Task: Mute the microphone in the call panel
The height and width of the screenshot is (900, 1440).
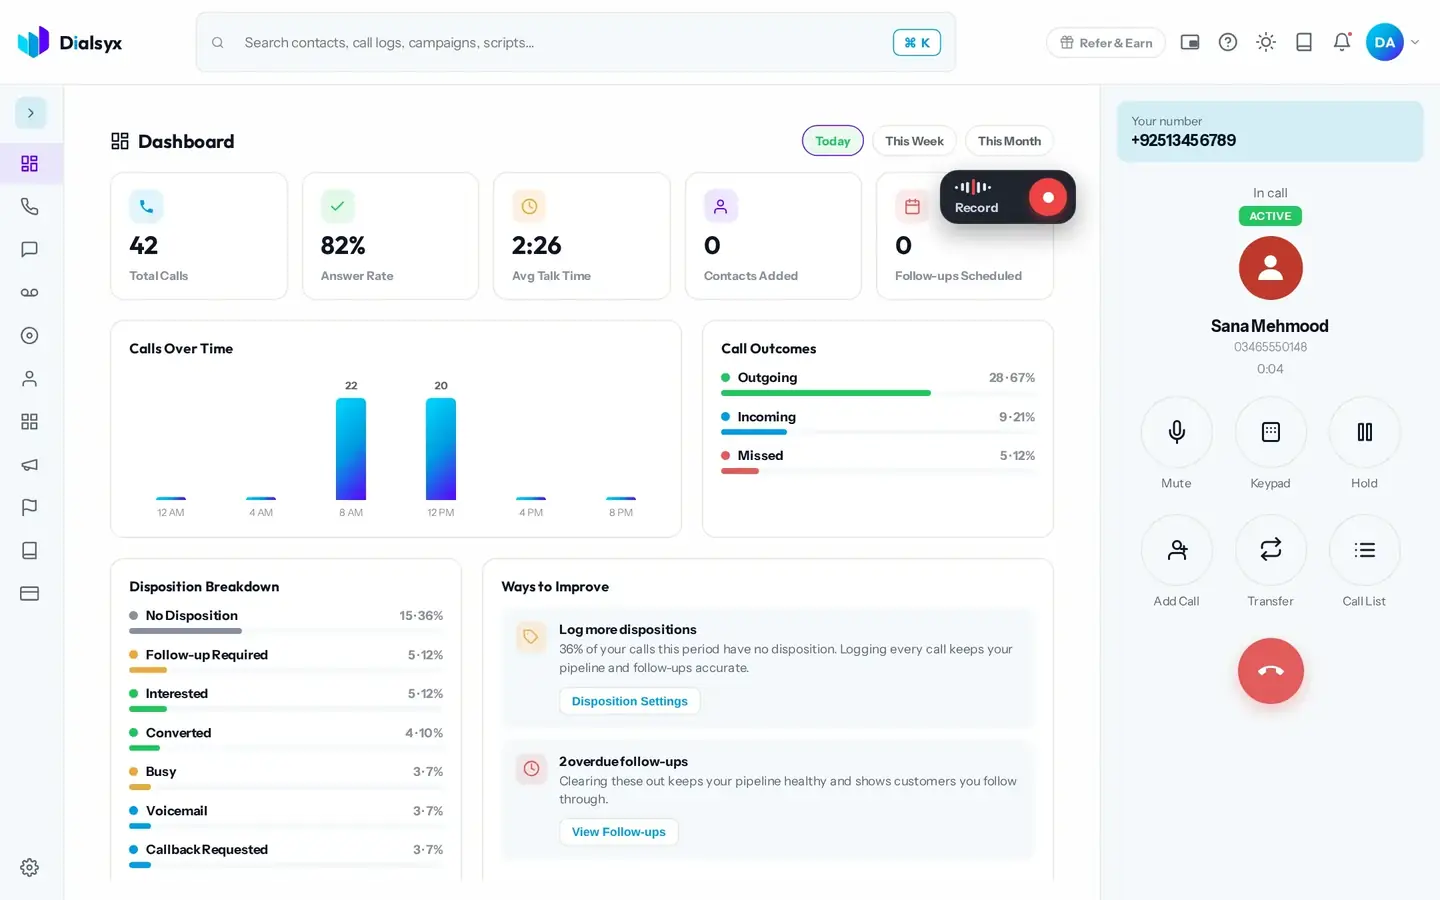Action: tap(1177, 432)
